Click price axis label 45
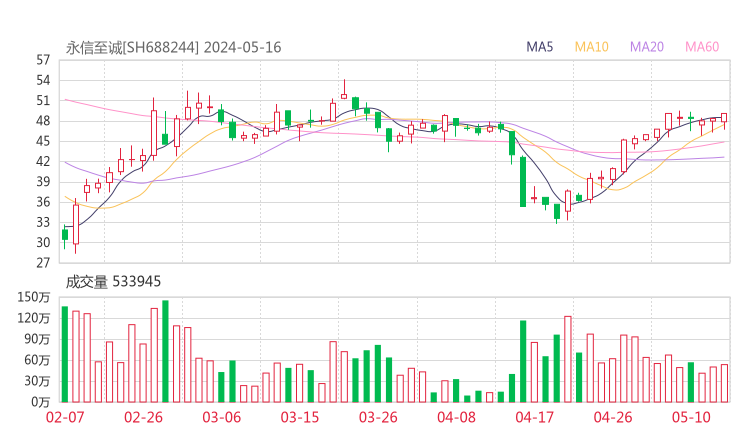This screenshot has height=440, width=740. click(x=43, y=141)
